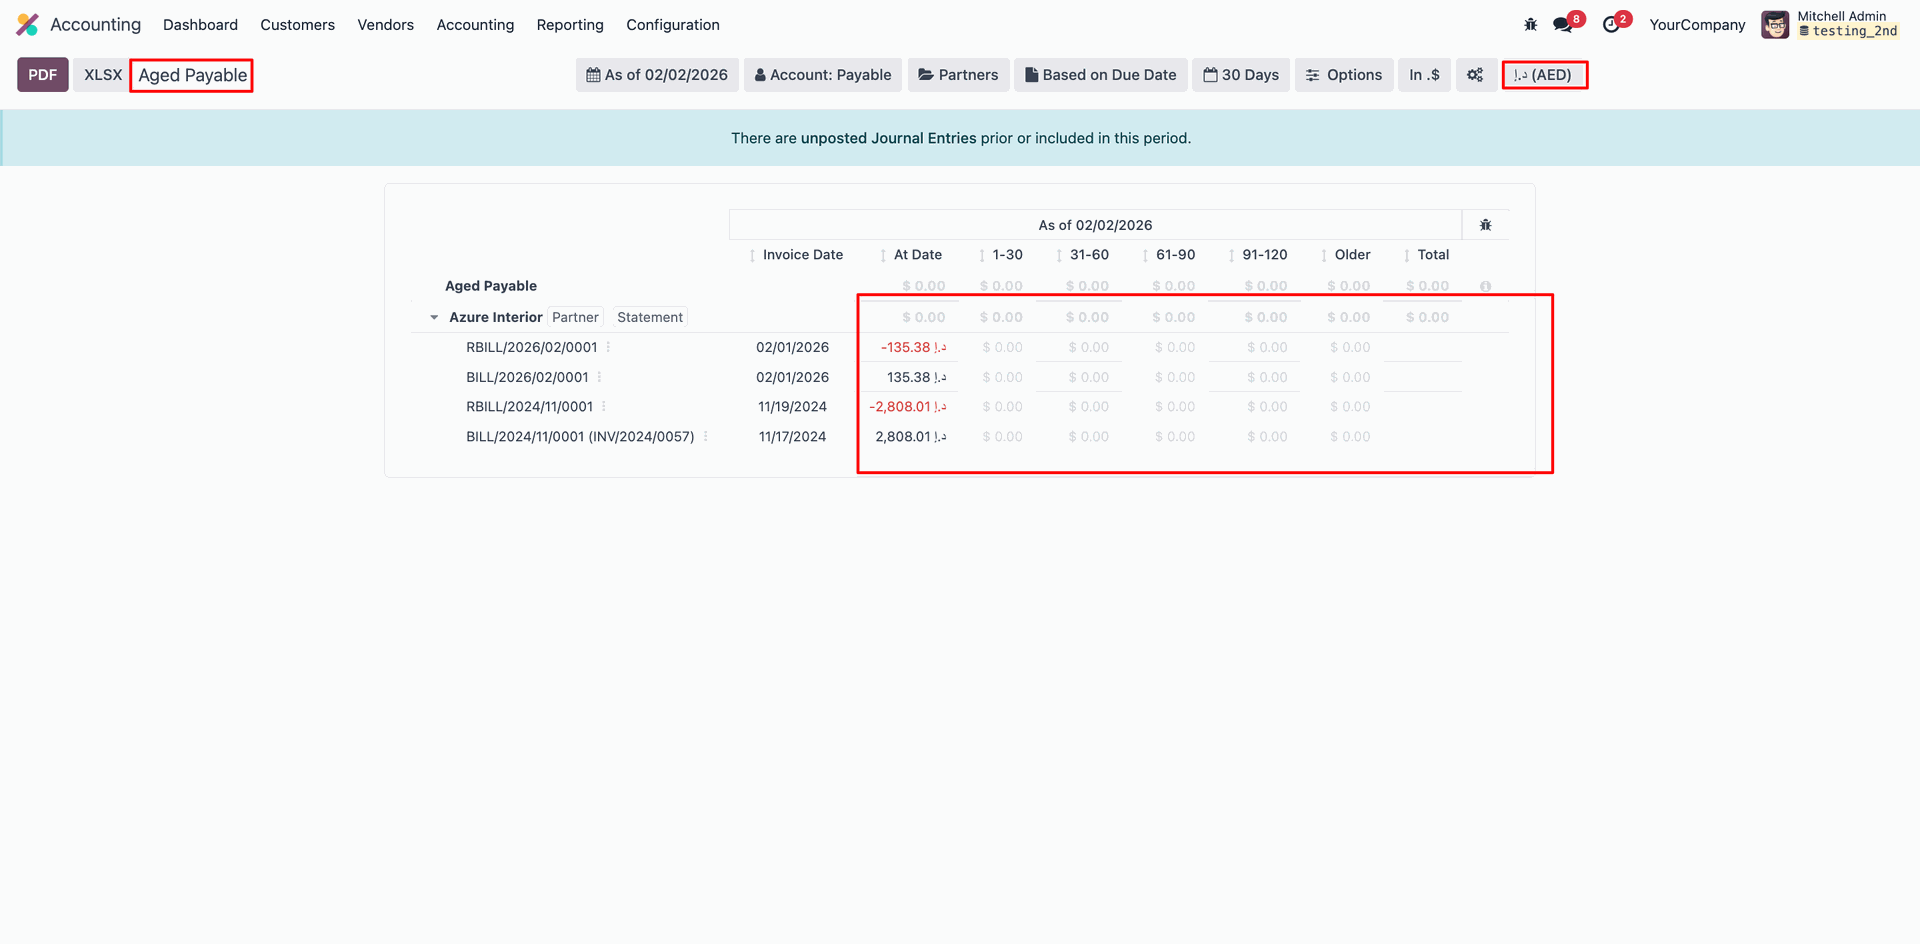This screenshot has width=1920, height=944.
Task: Open the Mitchell Admin user menu
Action: (1830, 25)
